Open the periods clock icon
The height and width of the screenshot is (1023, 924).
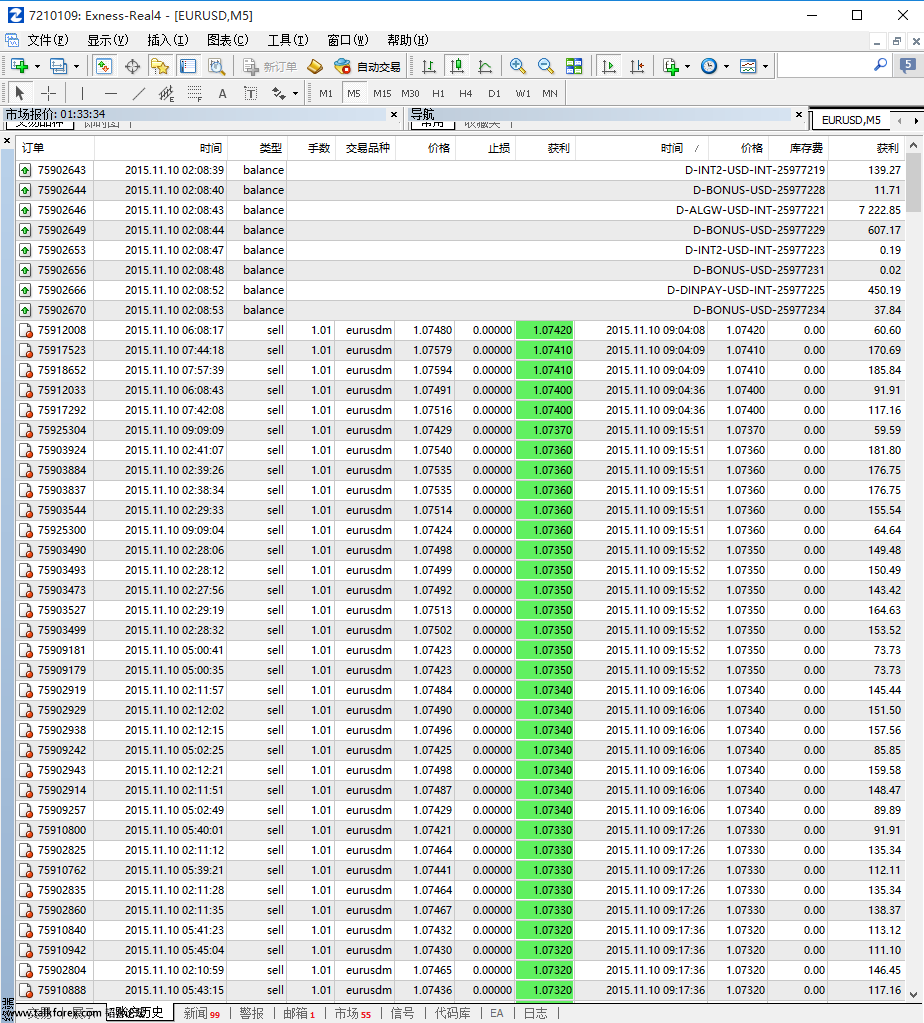[709, 66]
